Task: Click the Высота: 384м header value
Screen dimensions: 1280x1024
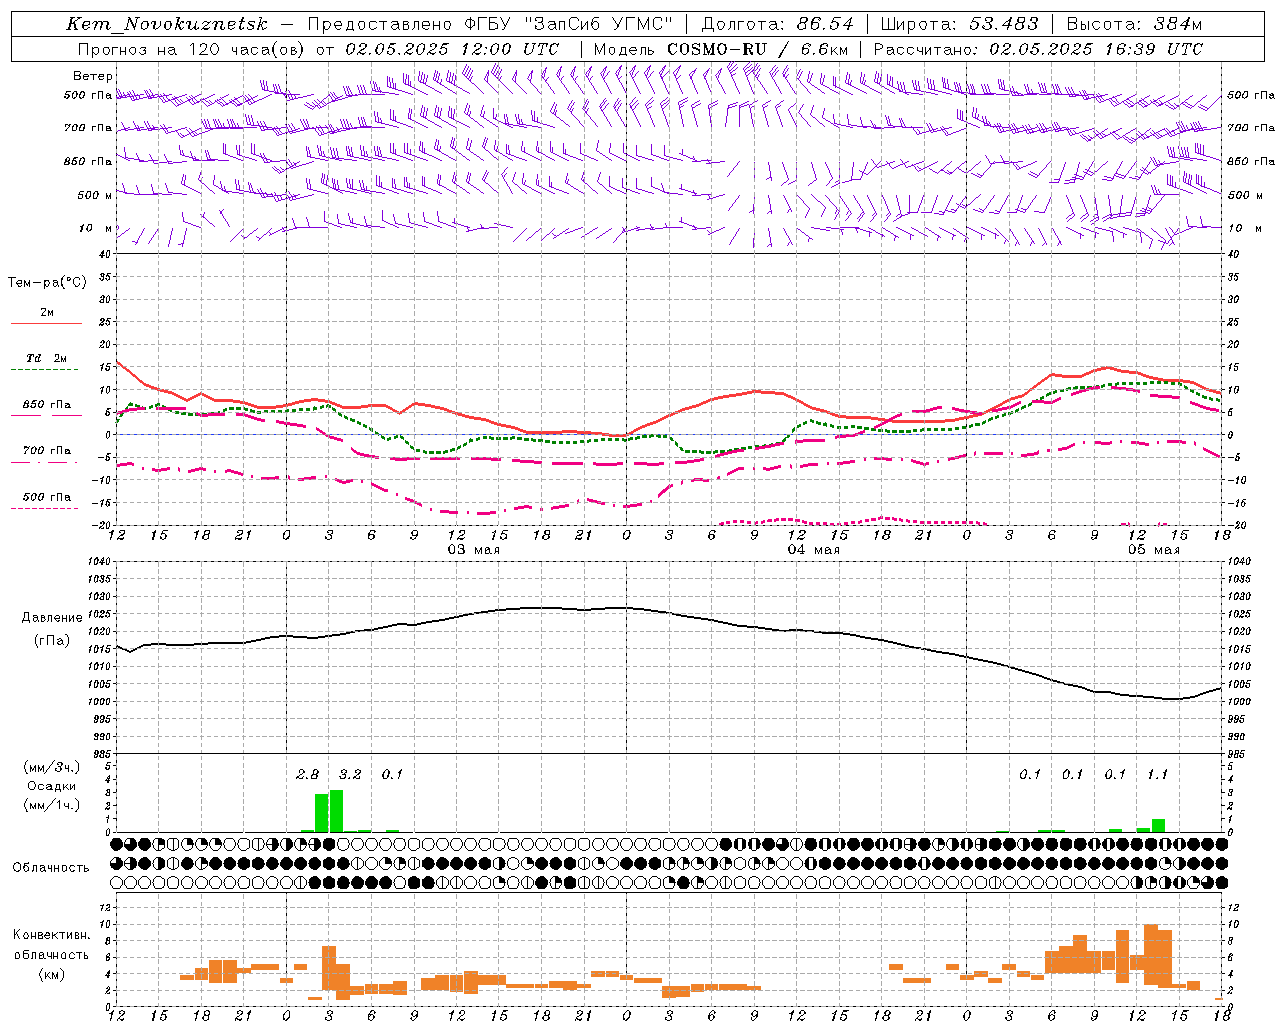Action: point(1134,24)
